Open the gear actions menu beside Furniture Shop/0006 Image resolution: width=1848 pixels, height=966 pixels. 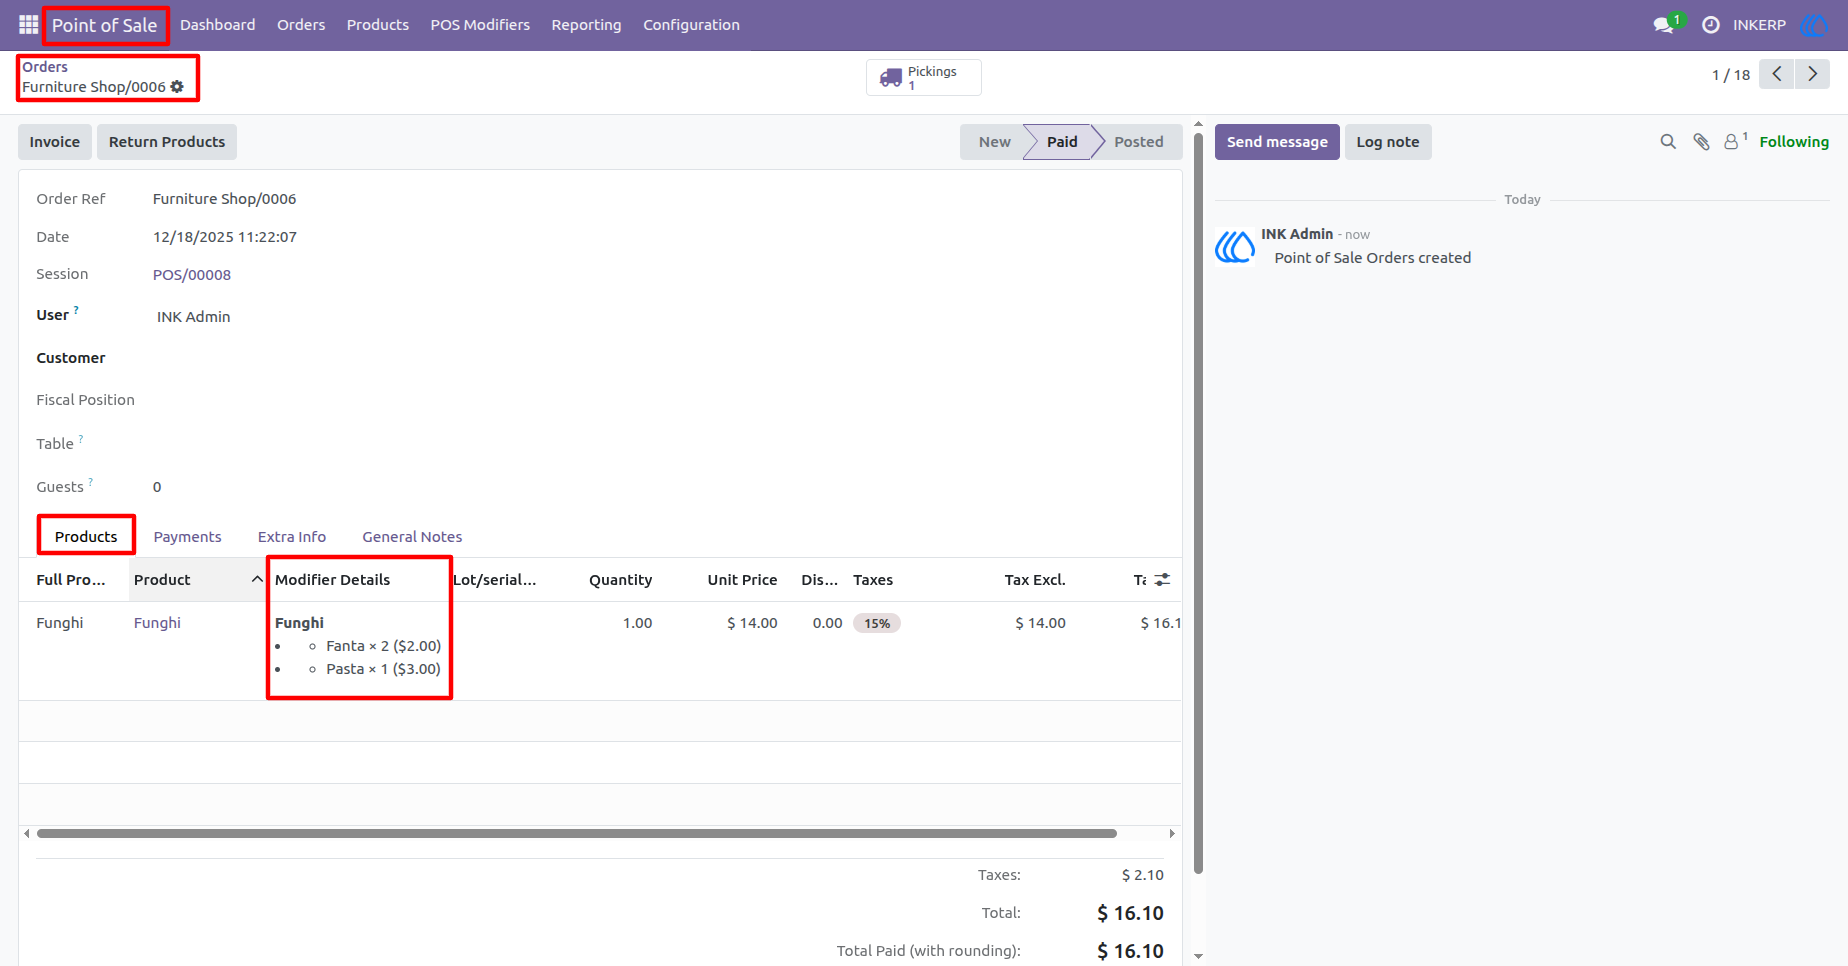point(177,87)
